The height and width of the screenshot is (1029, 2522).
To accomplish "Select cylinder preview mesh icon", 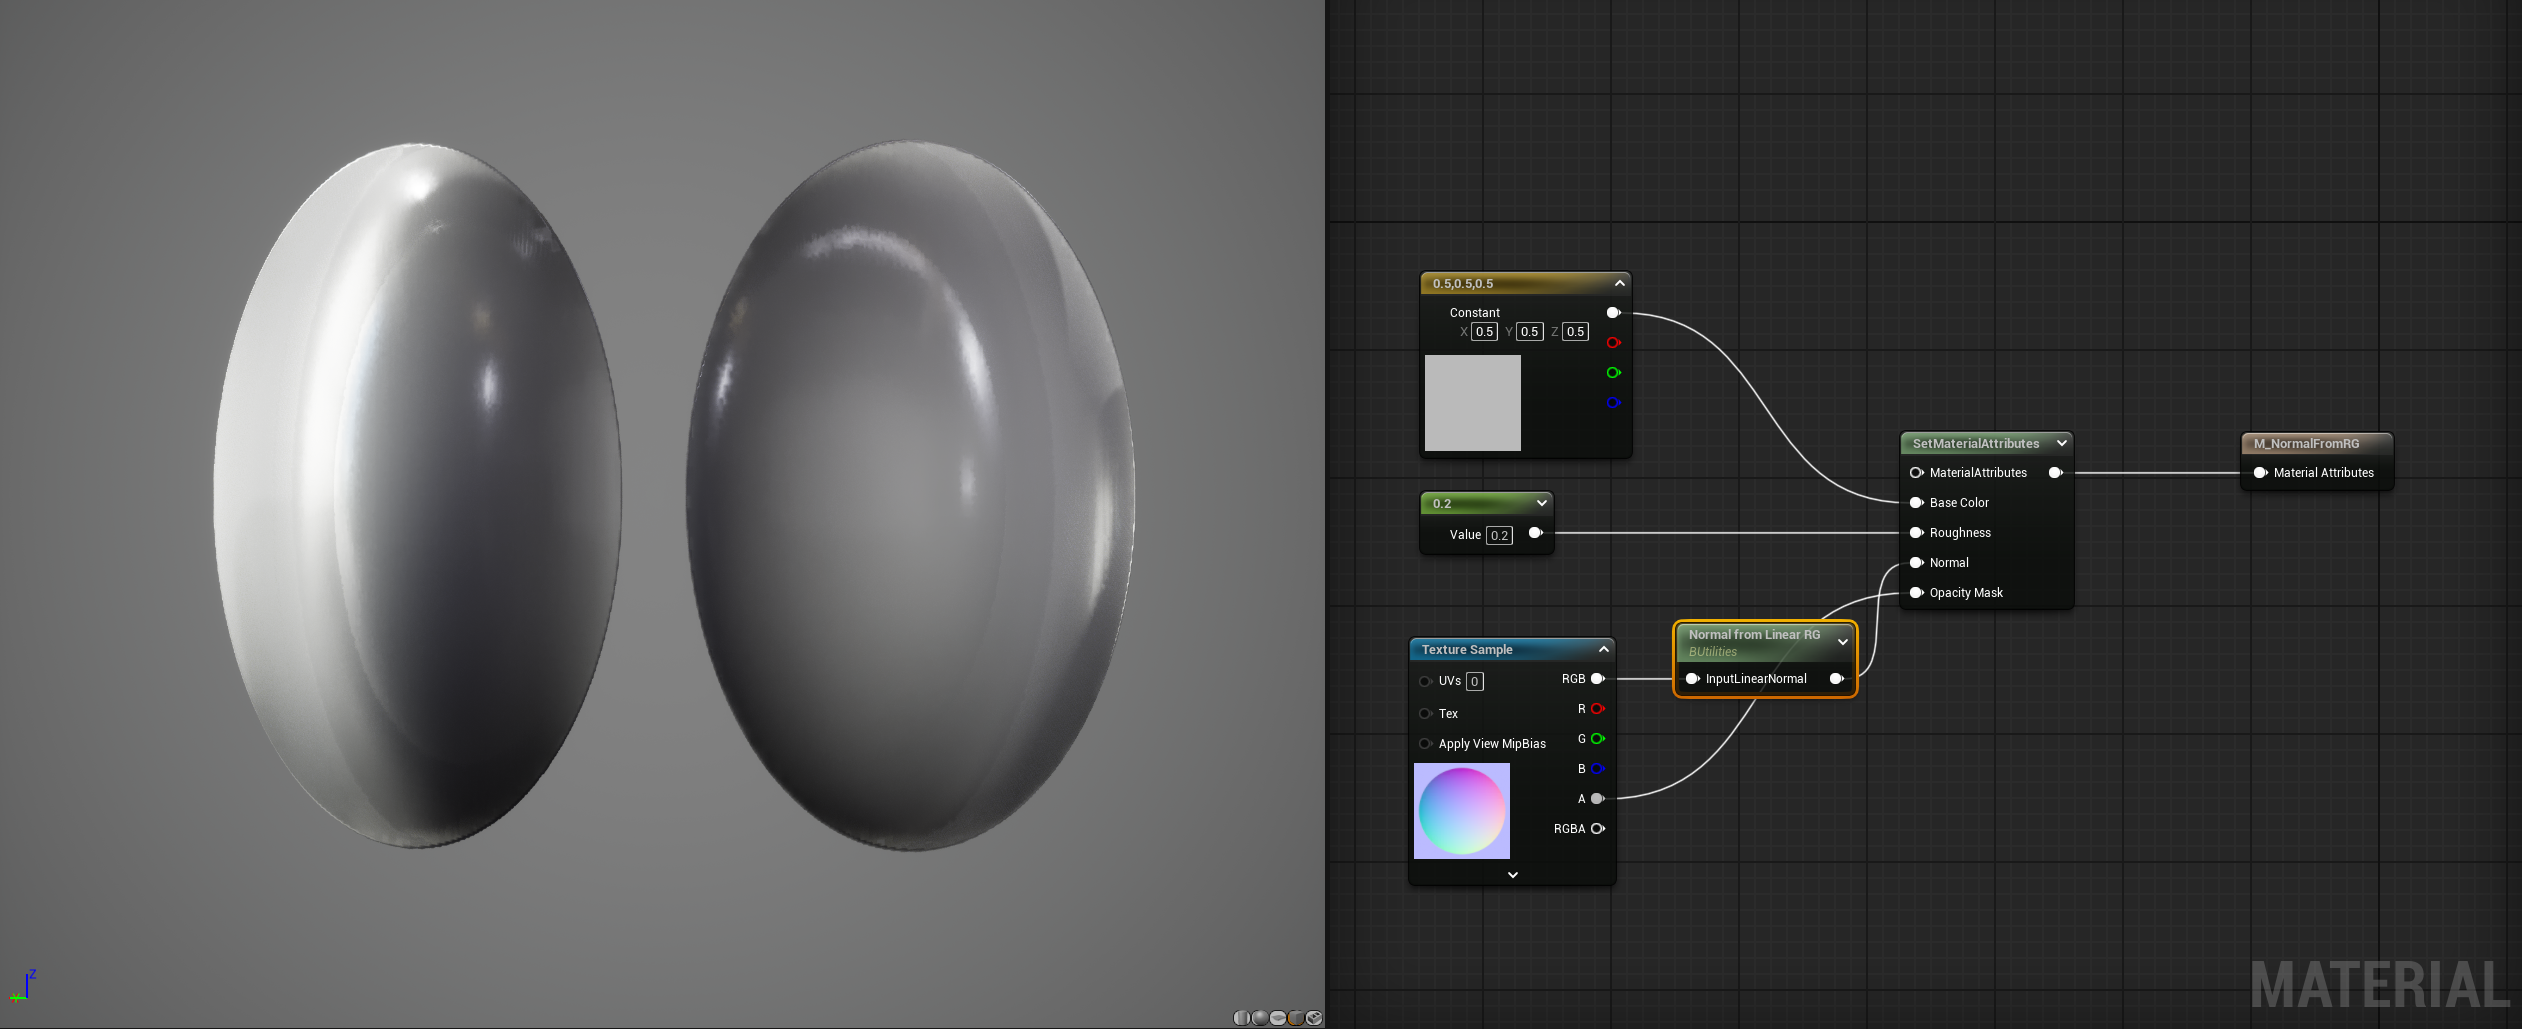I will (x=1242, y=1018).
